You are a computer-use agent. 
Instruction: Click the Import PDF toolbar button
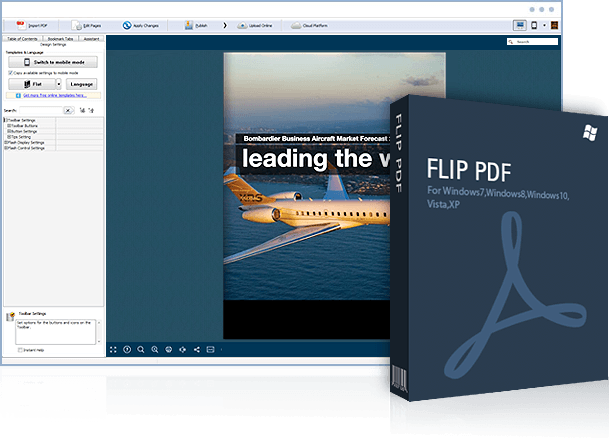point(32,25)
